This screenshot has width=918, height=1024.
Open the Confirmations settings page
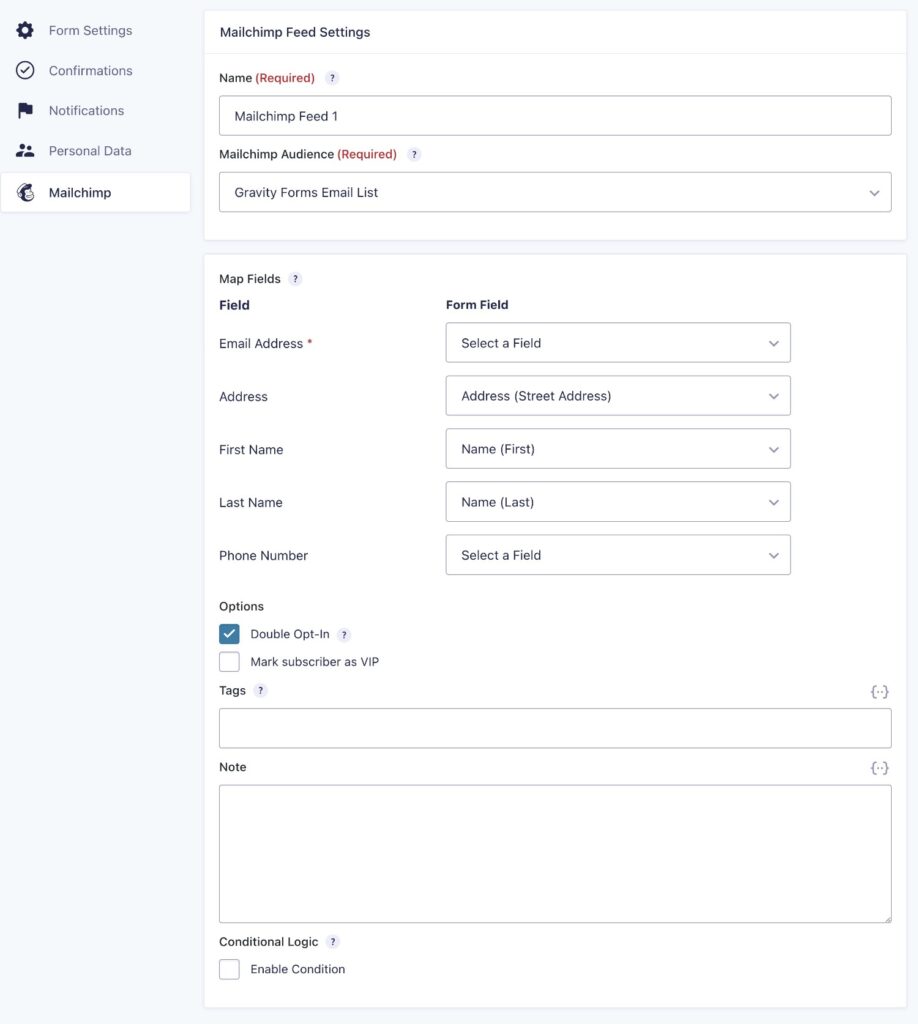90,71
